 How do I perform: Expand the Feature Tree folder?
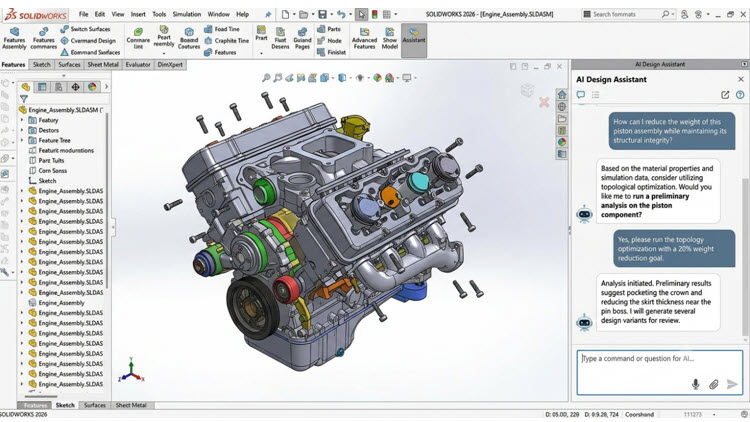coord(22,140)
